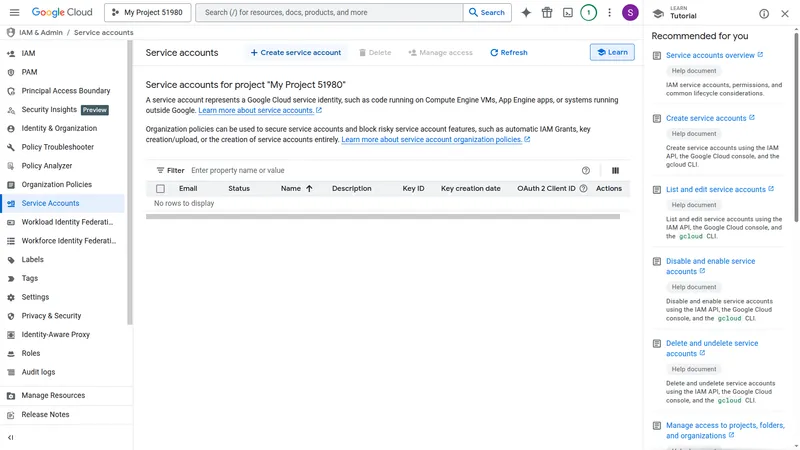The width and height of the screenshot is (800, 450).
Task: Open Manage access to projects link
Action: pyautogui.click(x=725, y=431)
